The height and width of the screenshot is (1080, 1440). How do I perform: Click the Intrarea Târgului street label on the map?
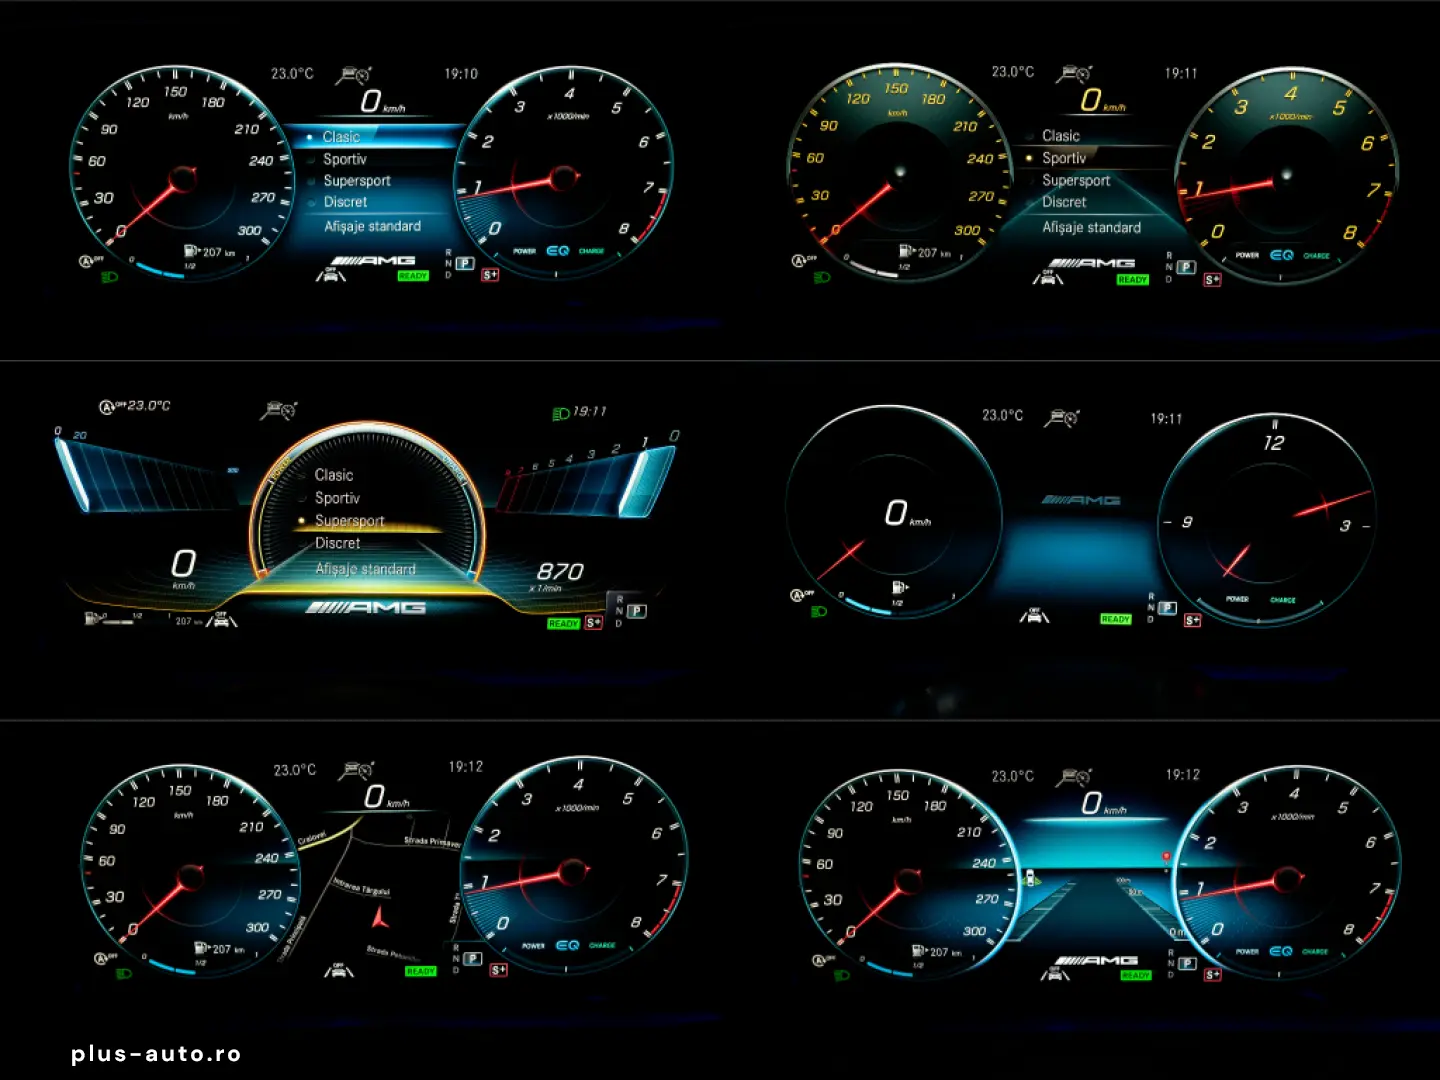pos(361,885)
